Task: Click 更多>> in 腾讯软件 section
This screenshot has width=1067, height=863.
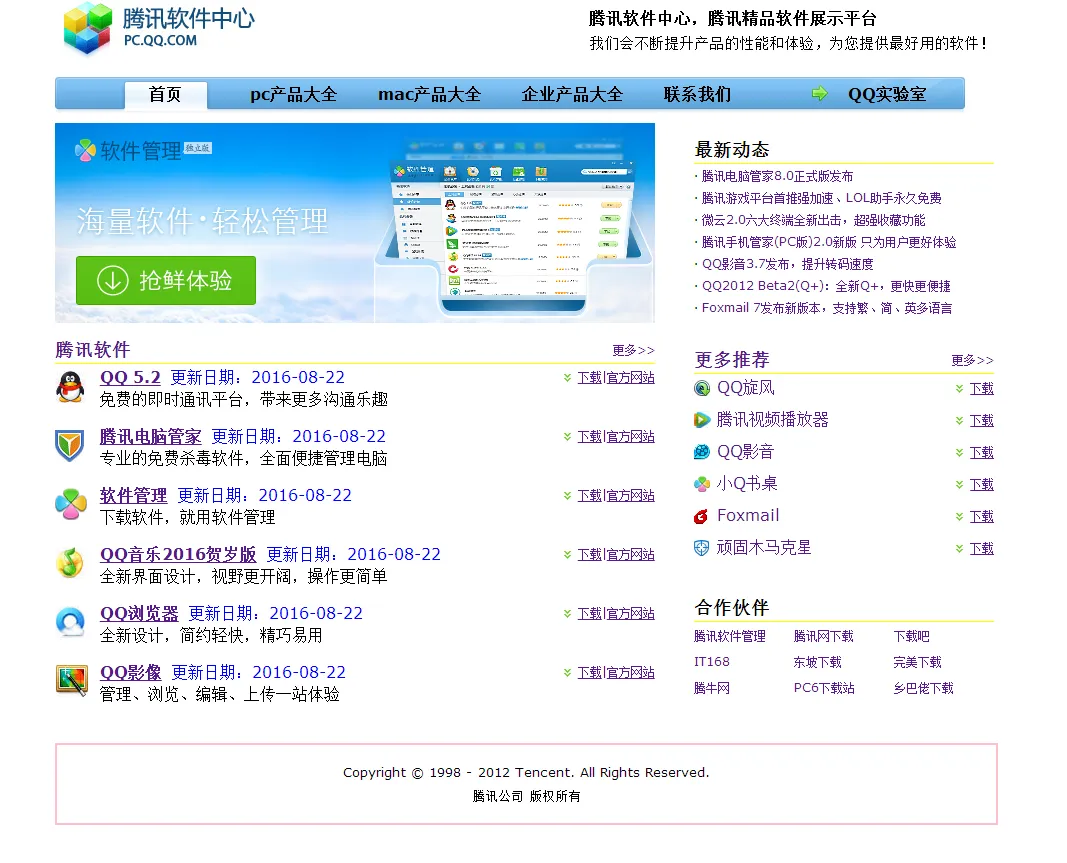Action: click(x=634, y=350)
